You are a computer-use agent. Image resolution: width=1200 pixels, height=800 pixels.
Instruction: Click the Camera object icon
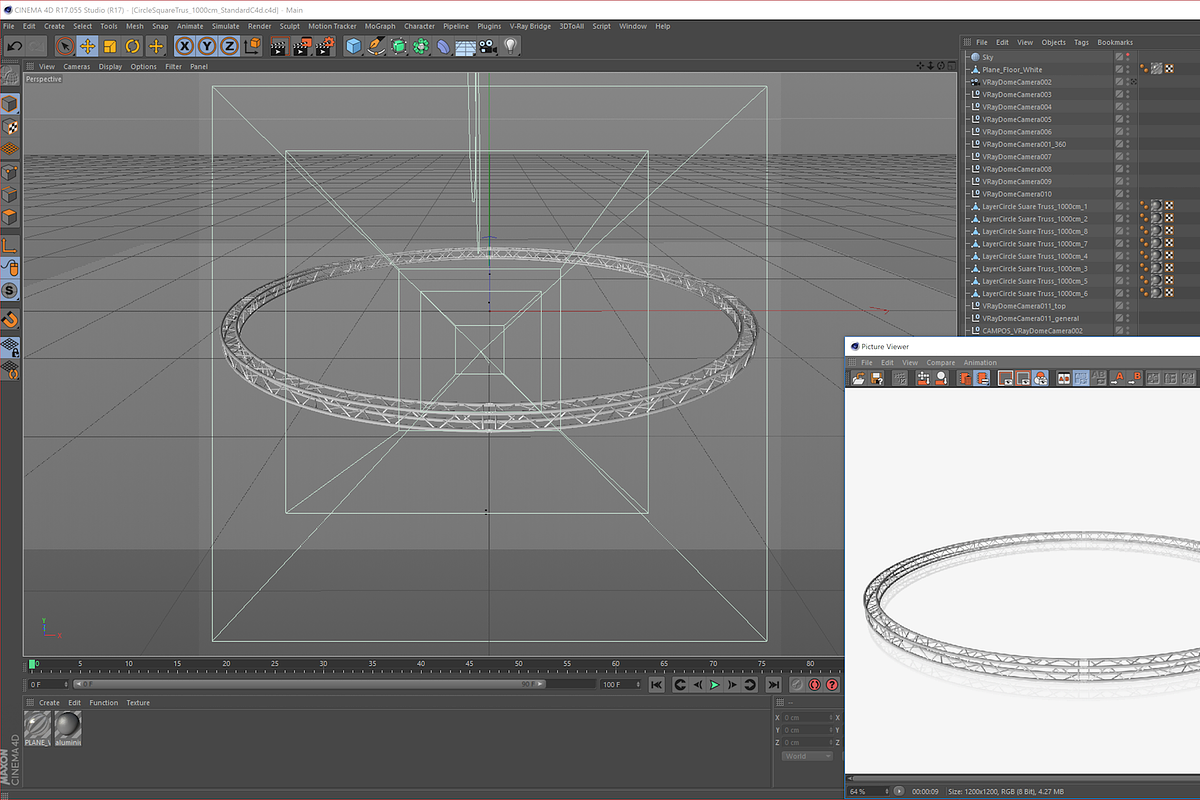tap(488, 46)
